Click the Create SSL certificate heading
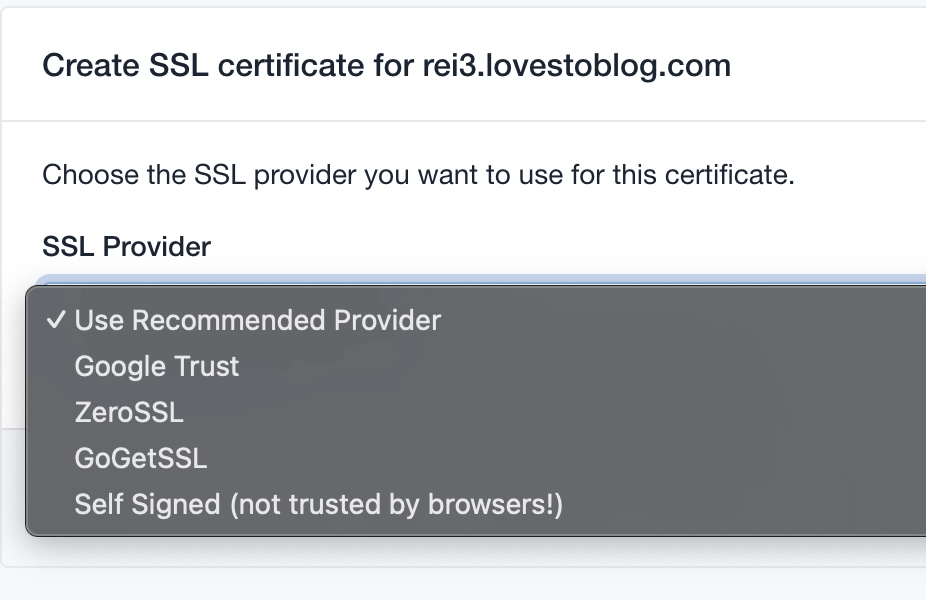Image resolution: width=926 pixels, height=600 pixels. 218,66
